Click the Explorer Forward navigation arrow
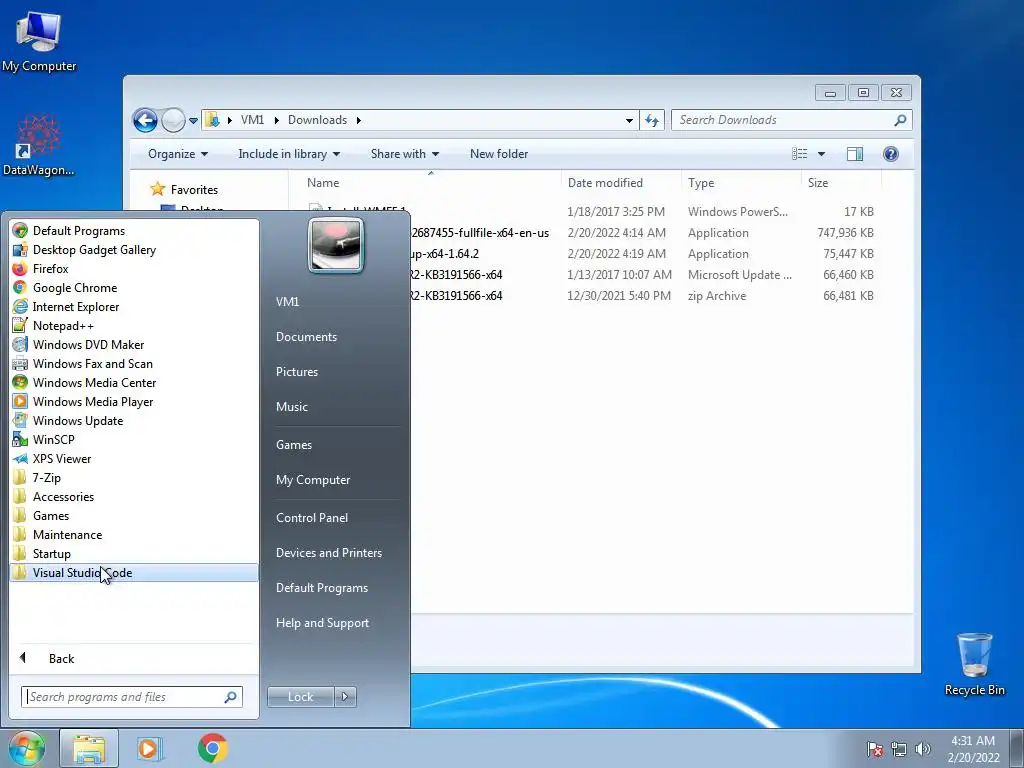This screenshot has width=1024, height=768. pos(173,120)
